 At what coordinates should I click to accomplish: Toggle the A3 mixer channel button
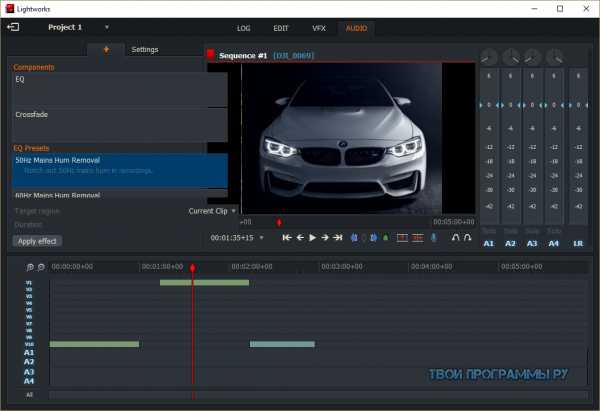click(533, 243)
